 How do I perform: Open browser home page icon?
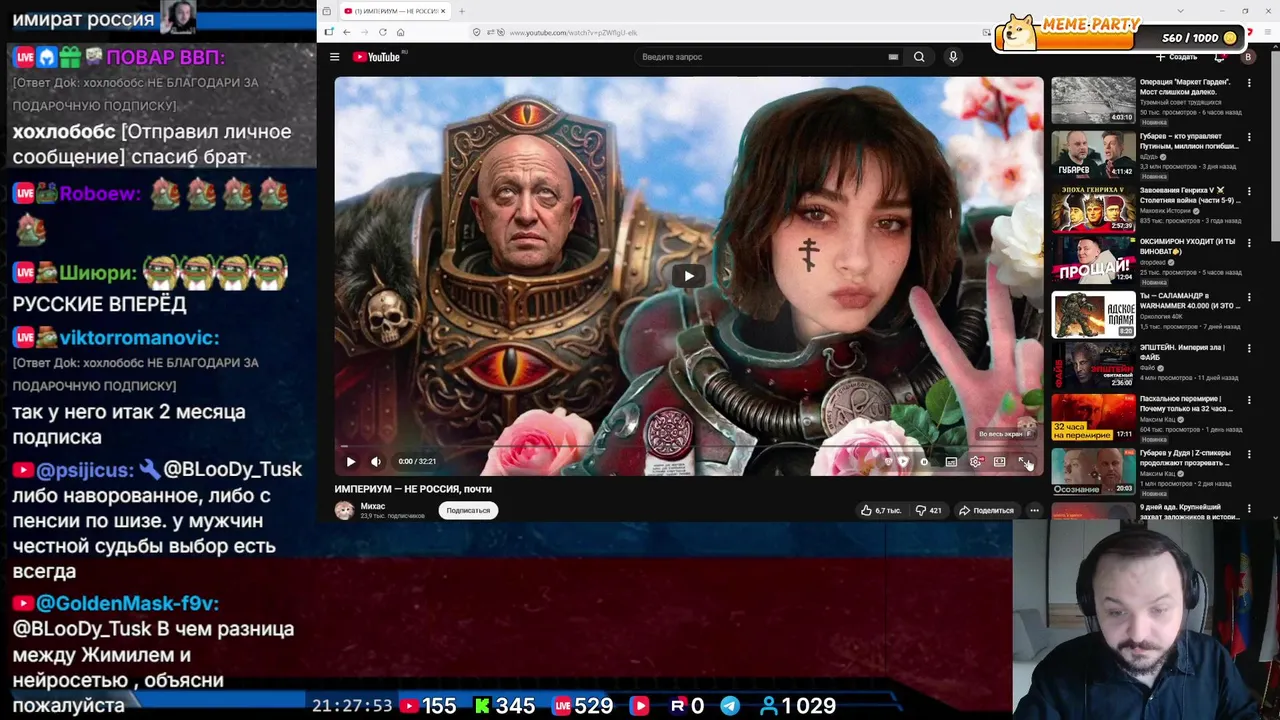[x=400, y=32]
